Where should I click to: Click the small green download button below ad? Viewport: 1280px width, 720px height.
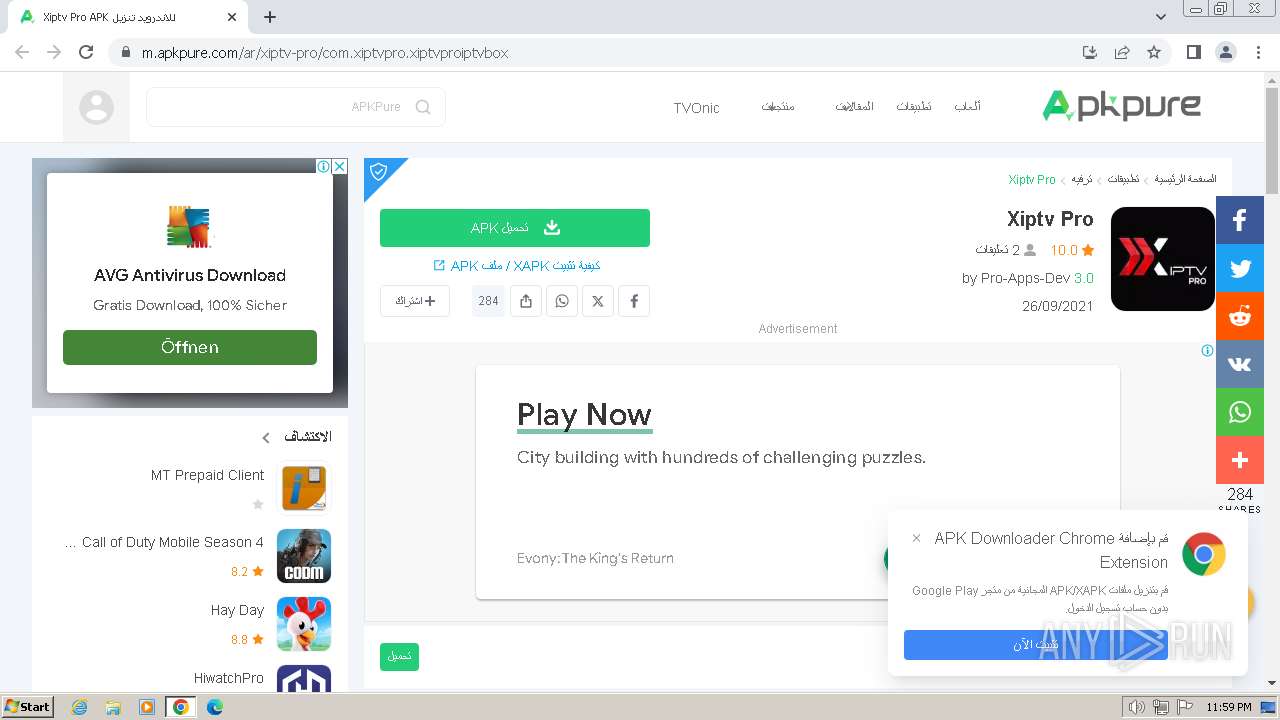click(399, 656)
